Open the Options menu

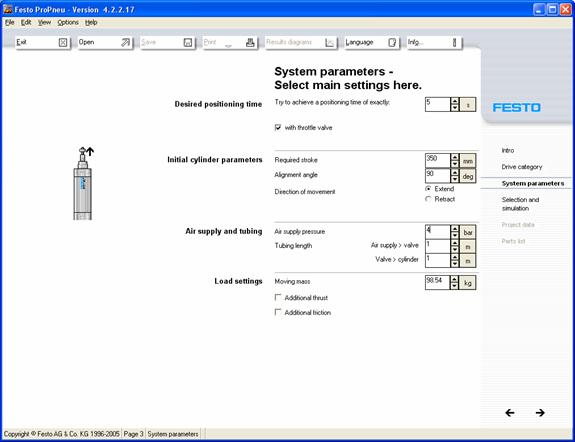coord(68,22)
